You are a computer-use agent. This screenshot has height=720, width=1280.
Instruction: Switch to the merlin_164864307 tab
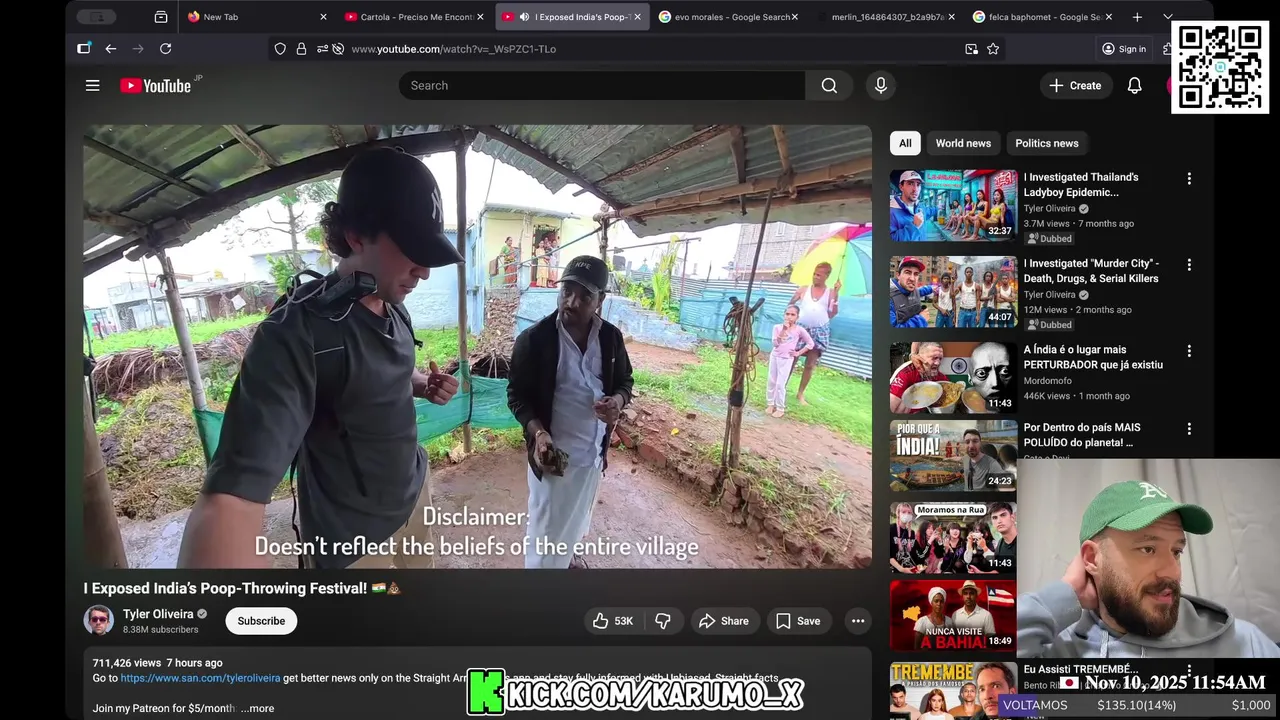pos(886,17)
